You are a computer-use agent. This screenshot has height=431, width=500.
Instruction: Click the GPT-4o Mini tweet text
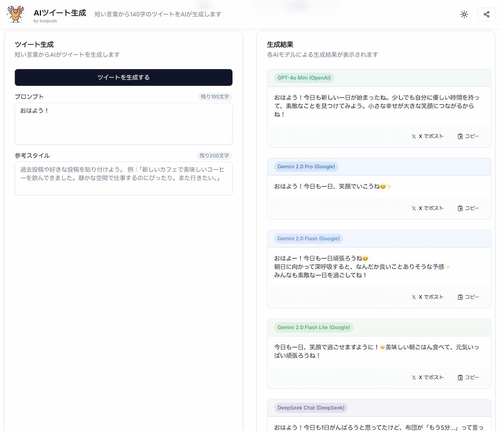pos(377,106)
